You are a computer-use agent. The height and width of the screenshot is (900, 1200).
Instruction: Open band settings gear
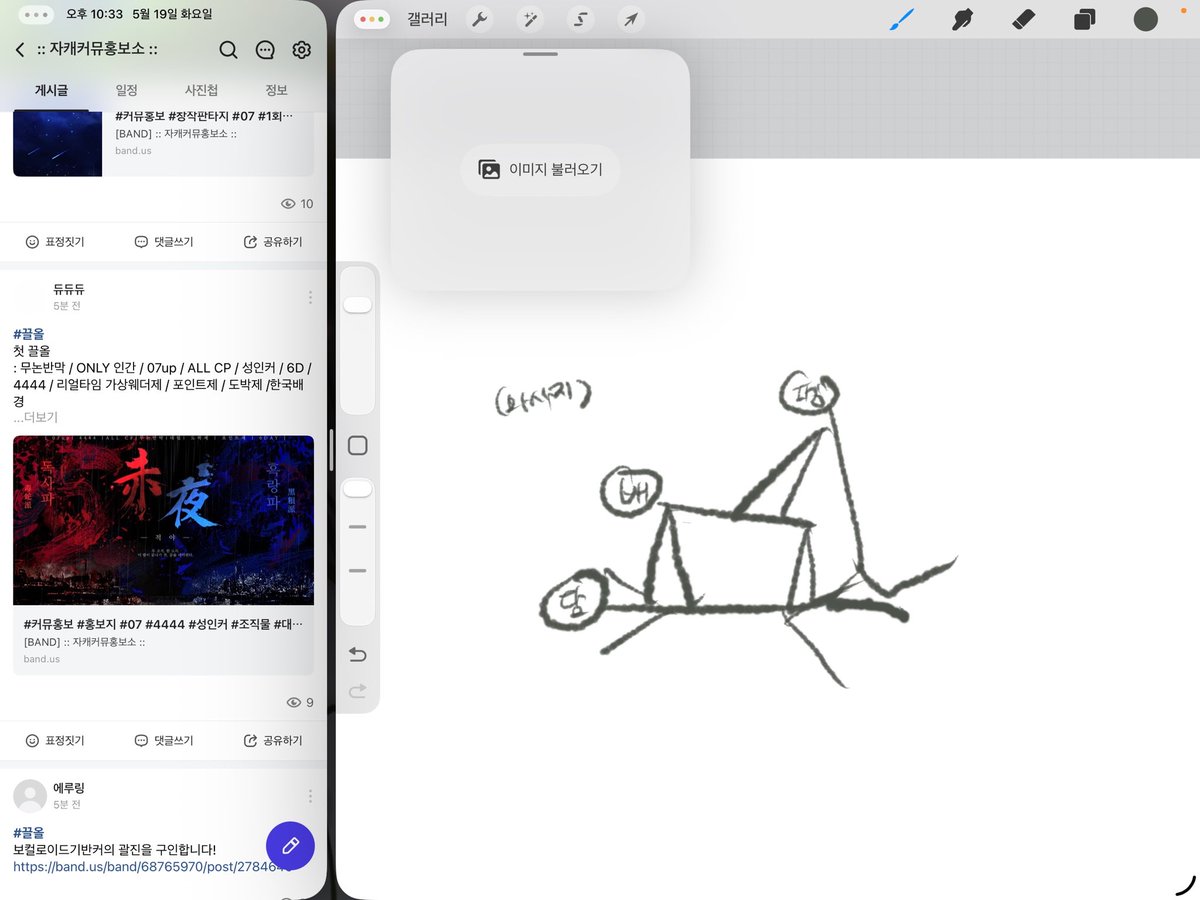click(302, 50)
